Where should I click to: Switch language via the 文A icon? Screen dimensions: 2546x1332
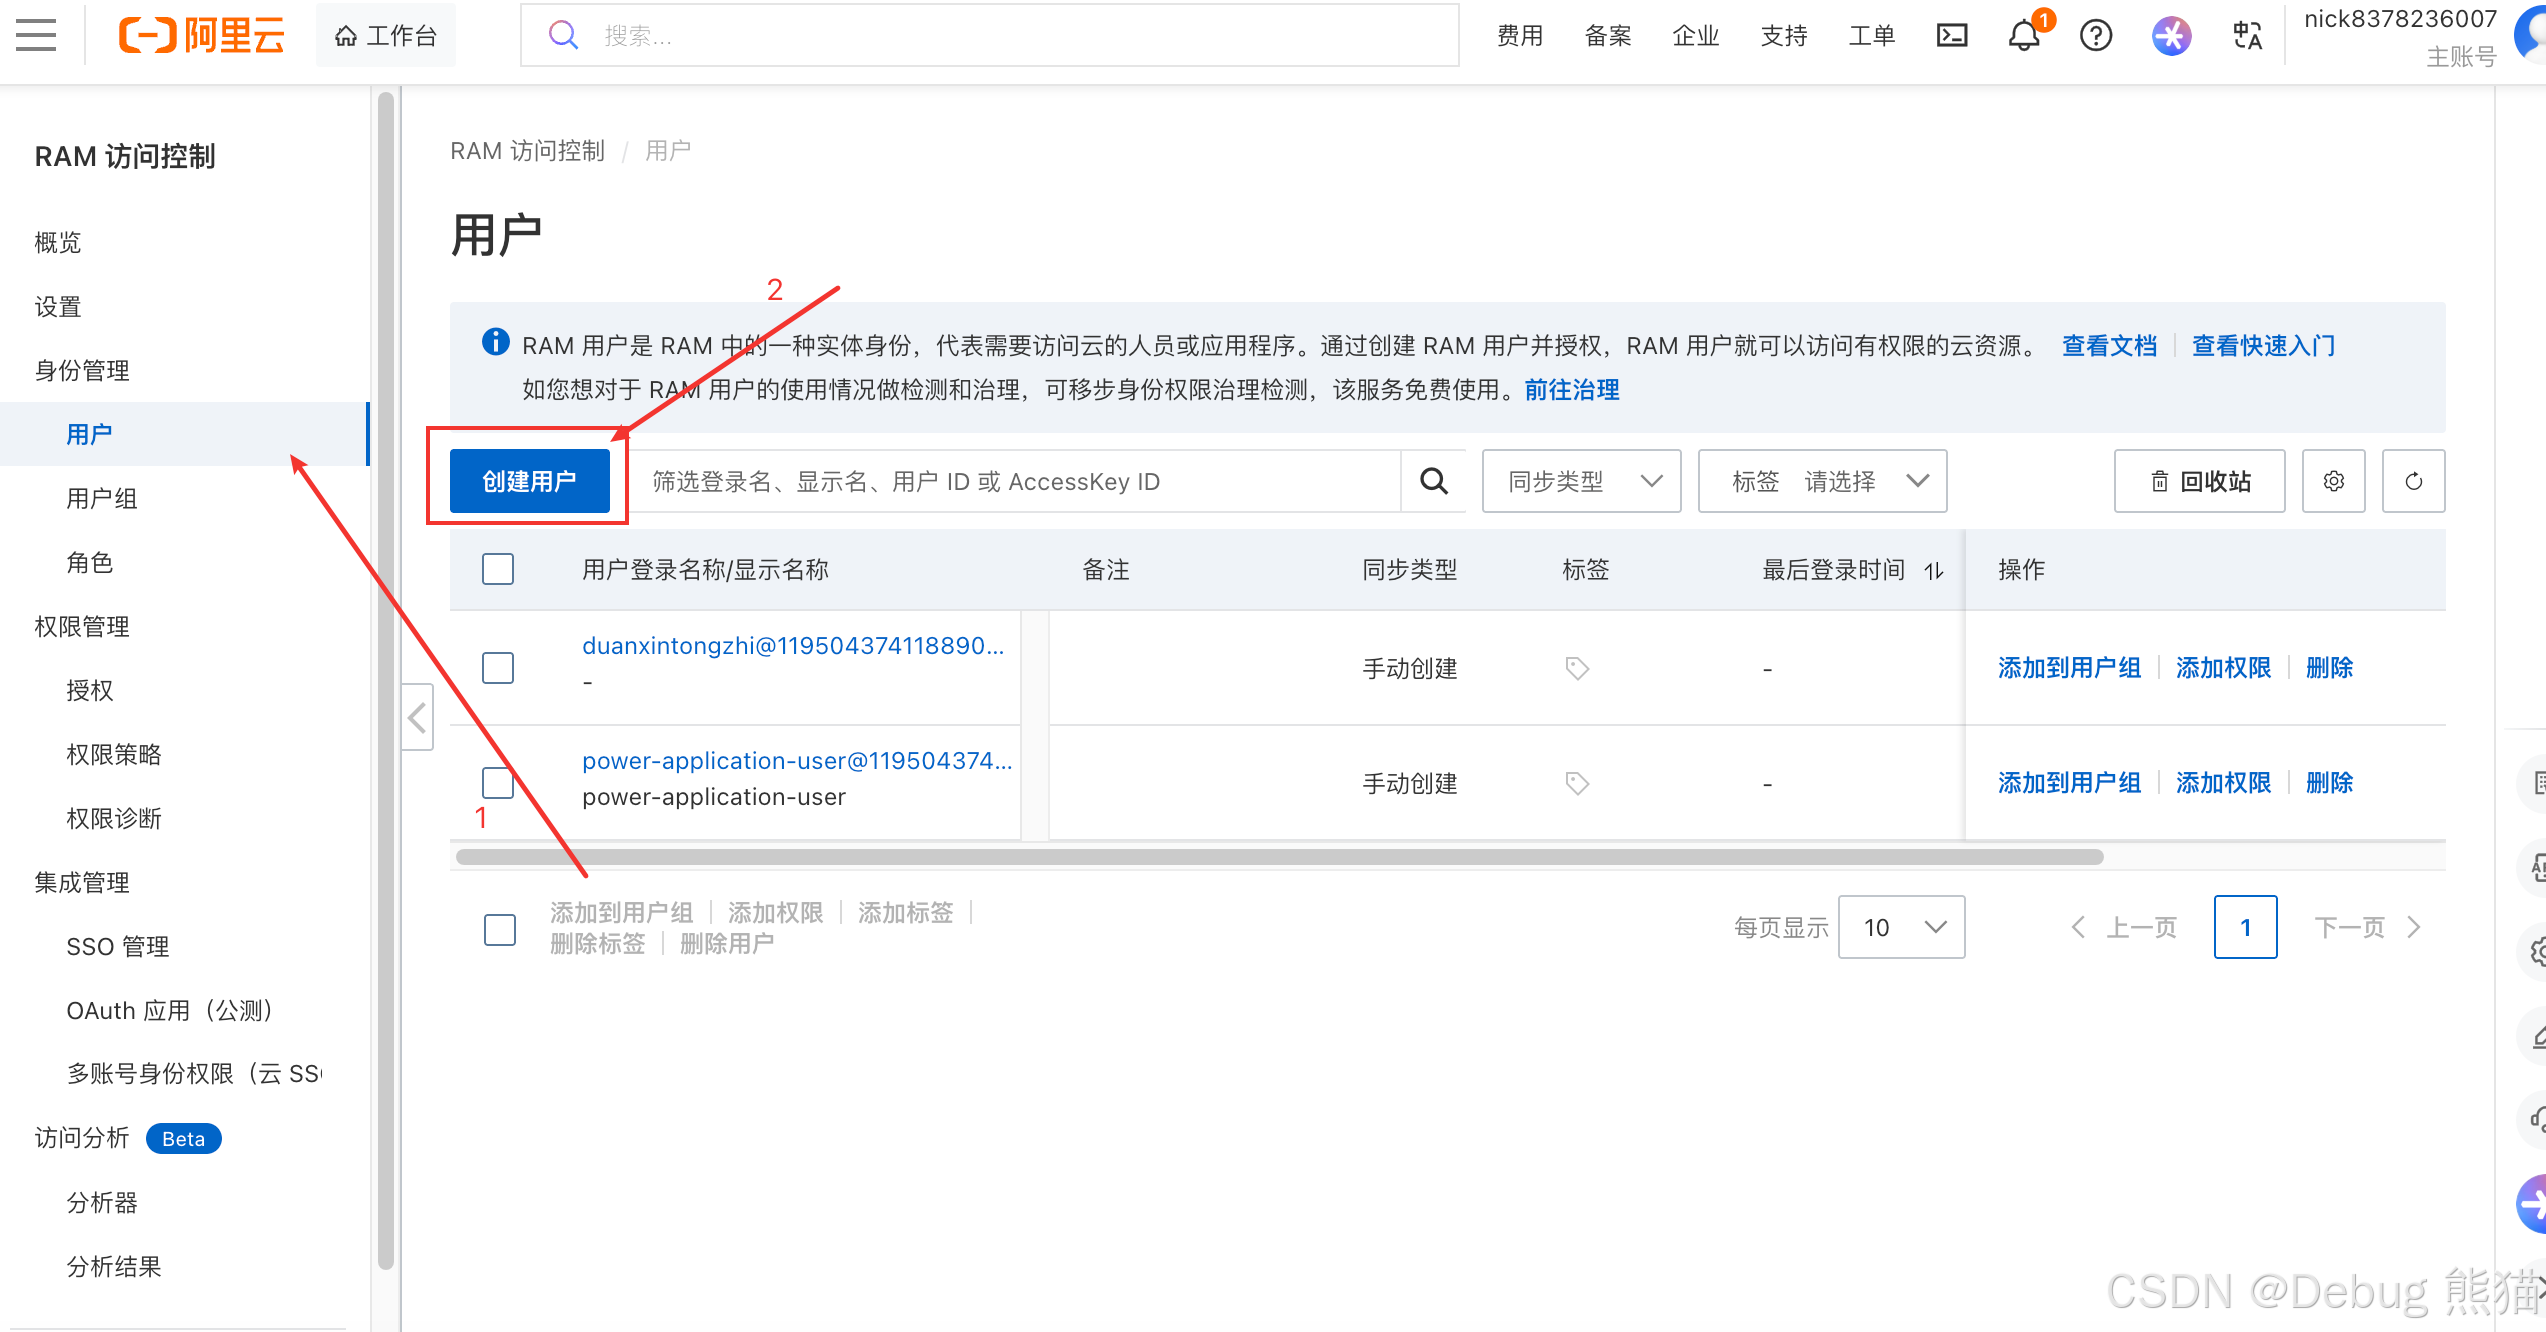point(2246,35)
